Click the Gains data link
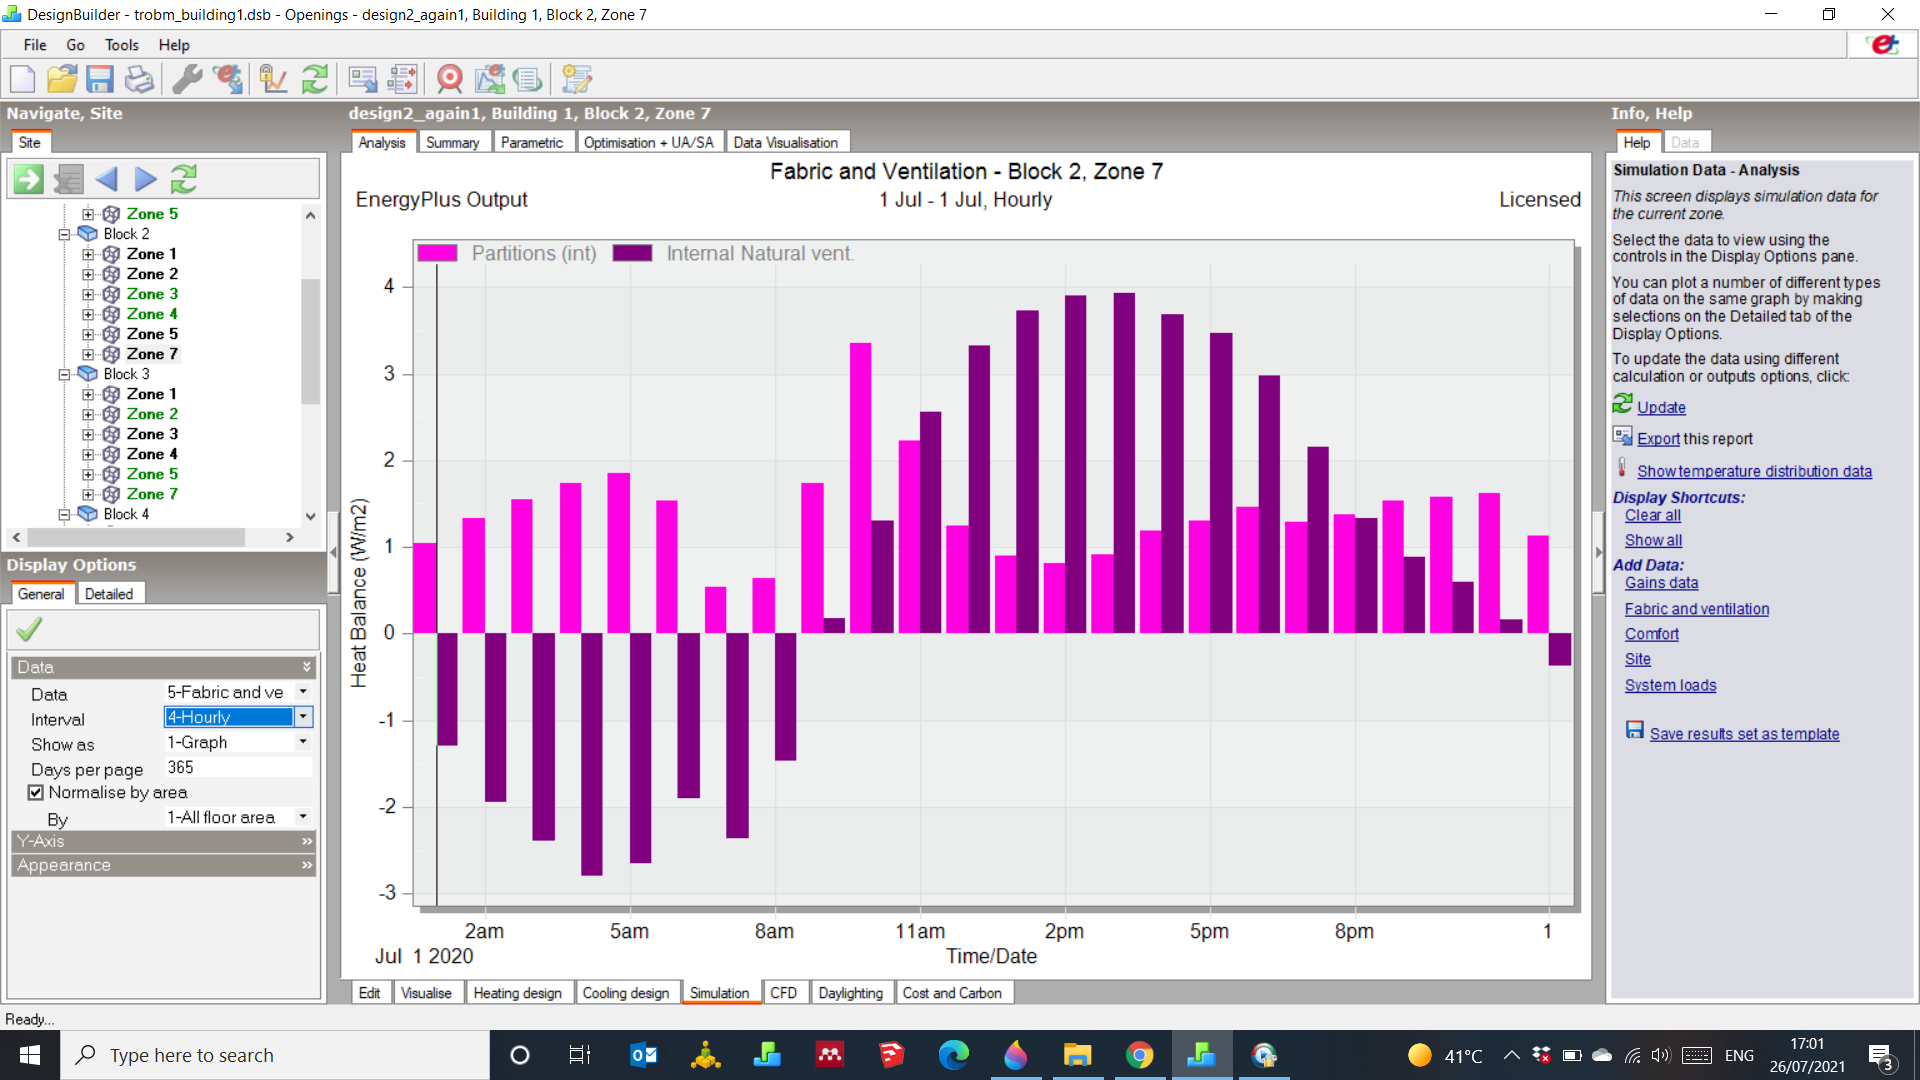The height and width of the screenshot is (1080, 1920). point(1661,583)
